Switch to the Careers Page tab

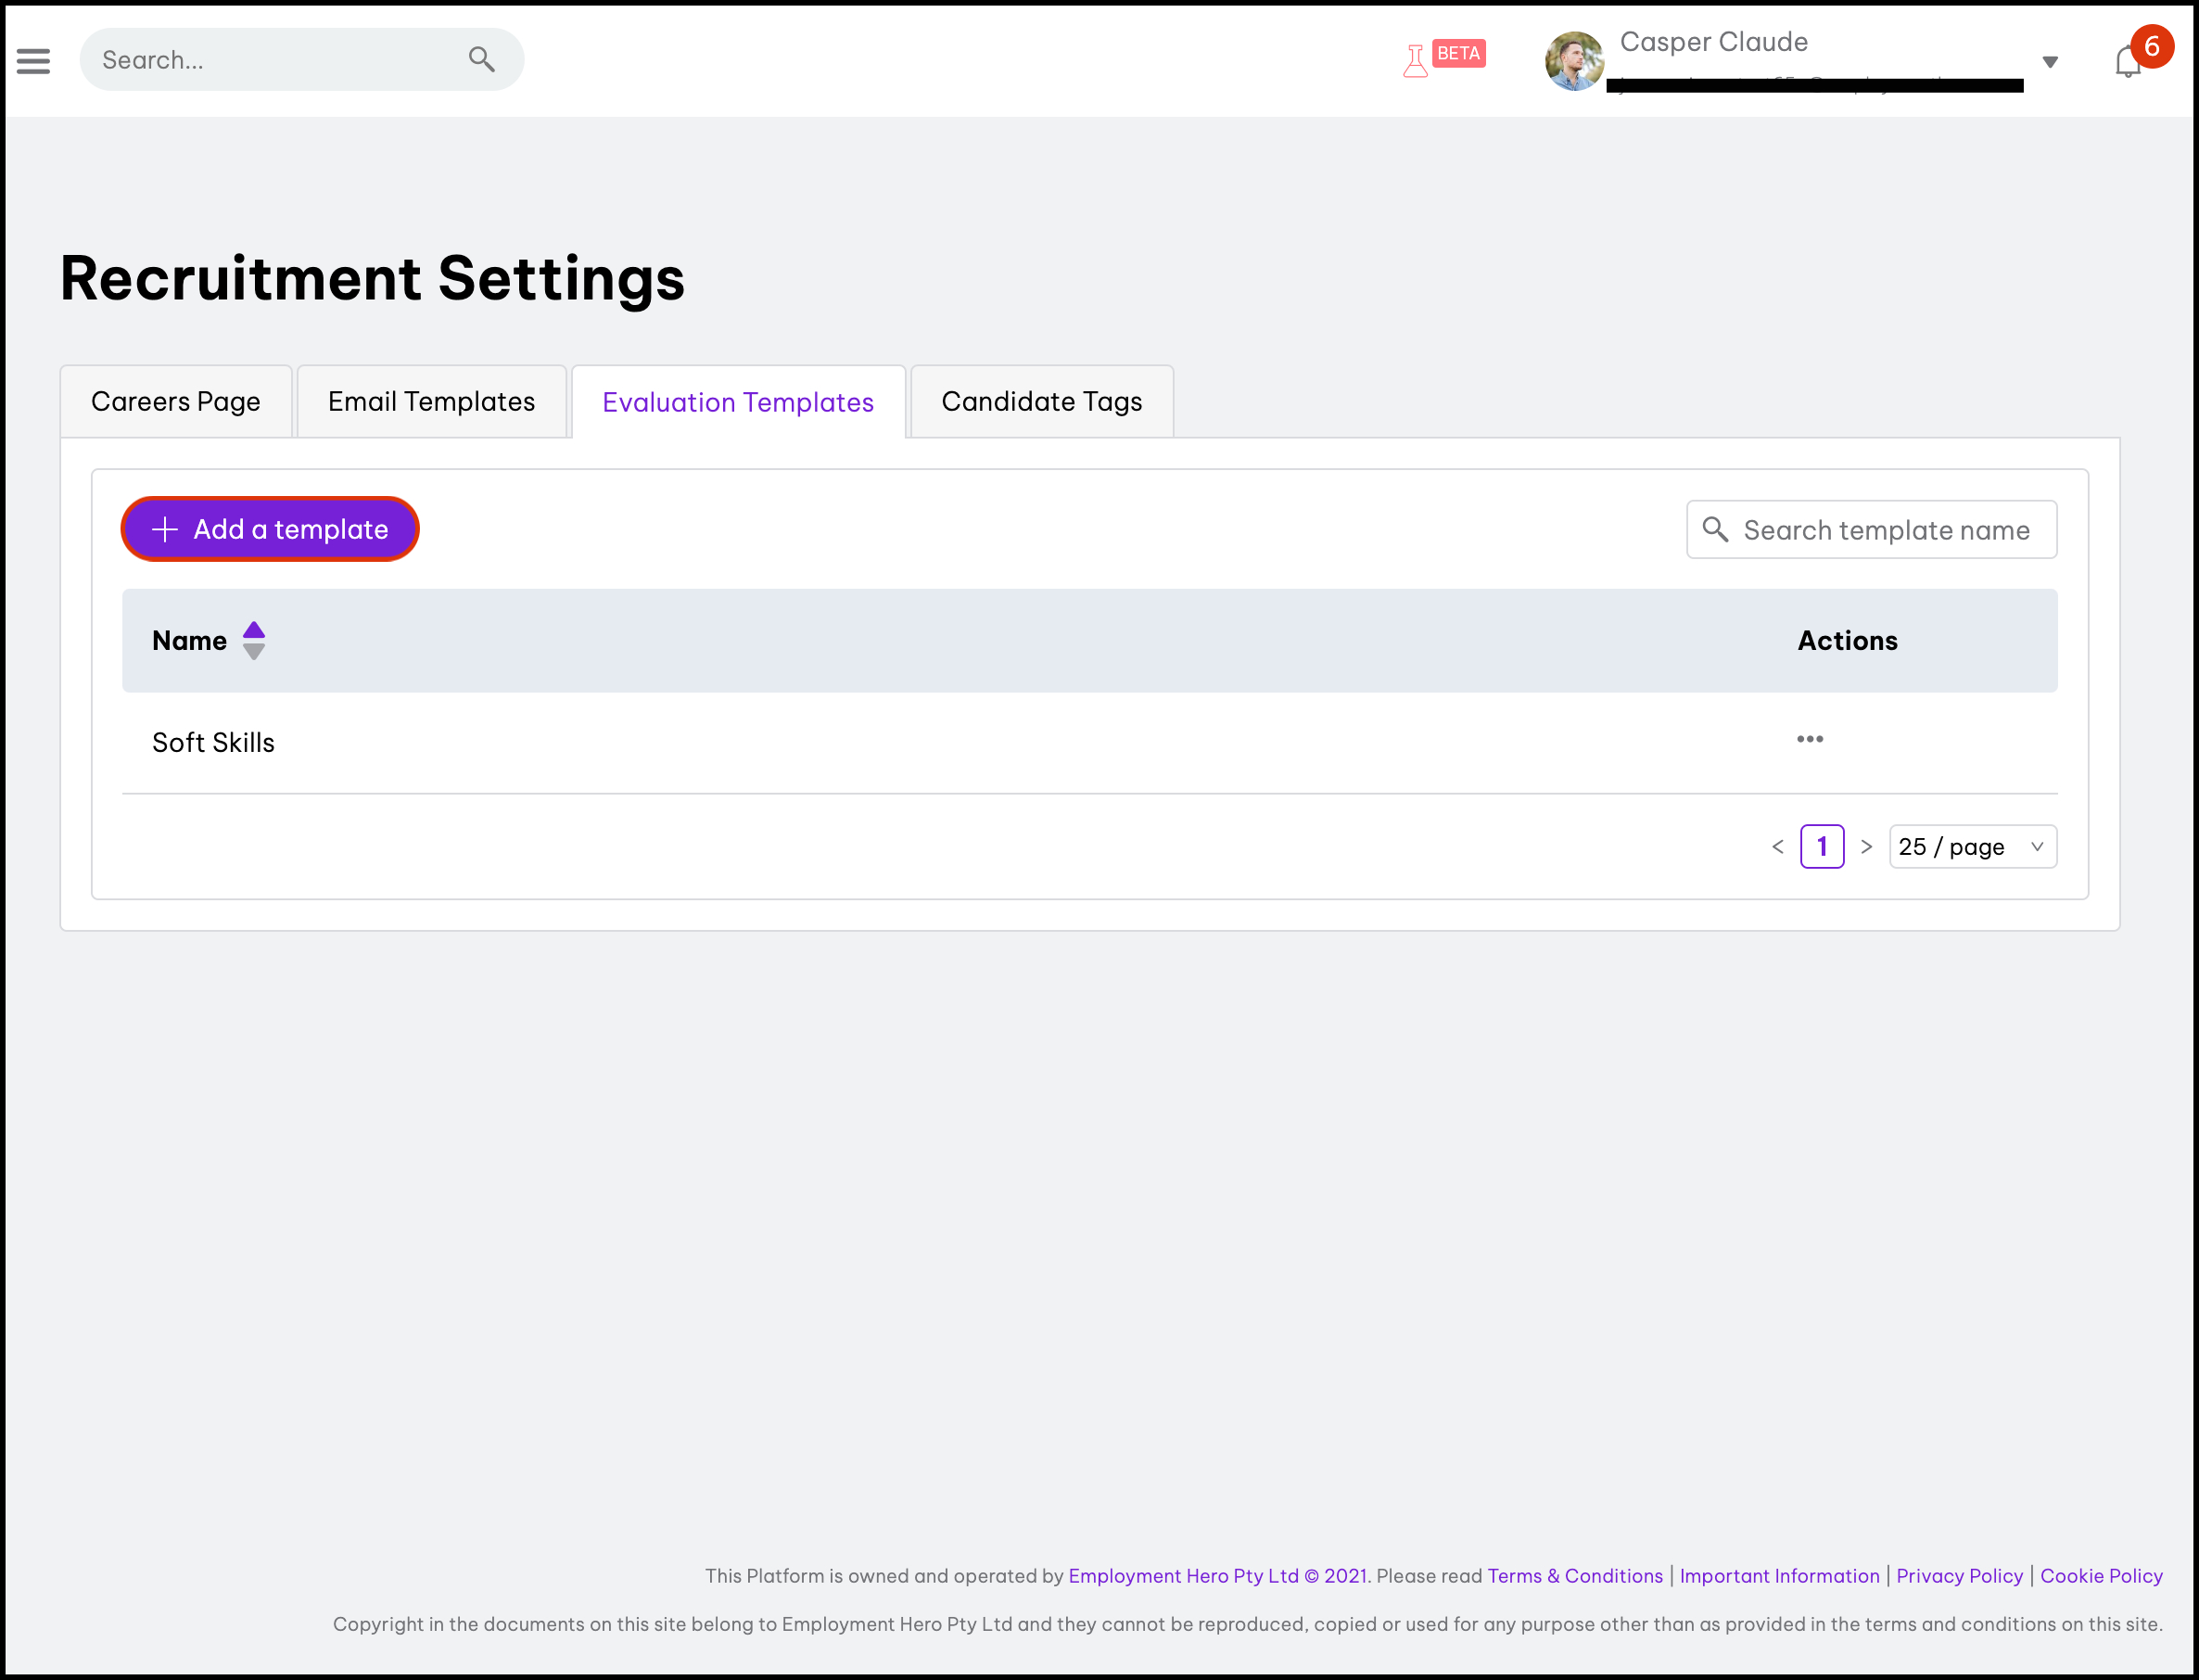click(176, 402)
